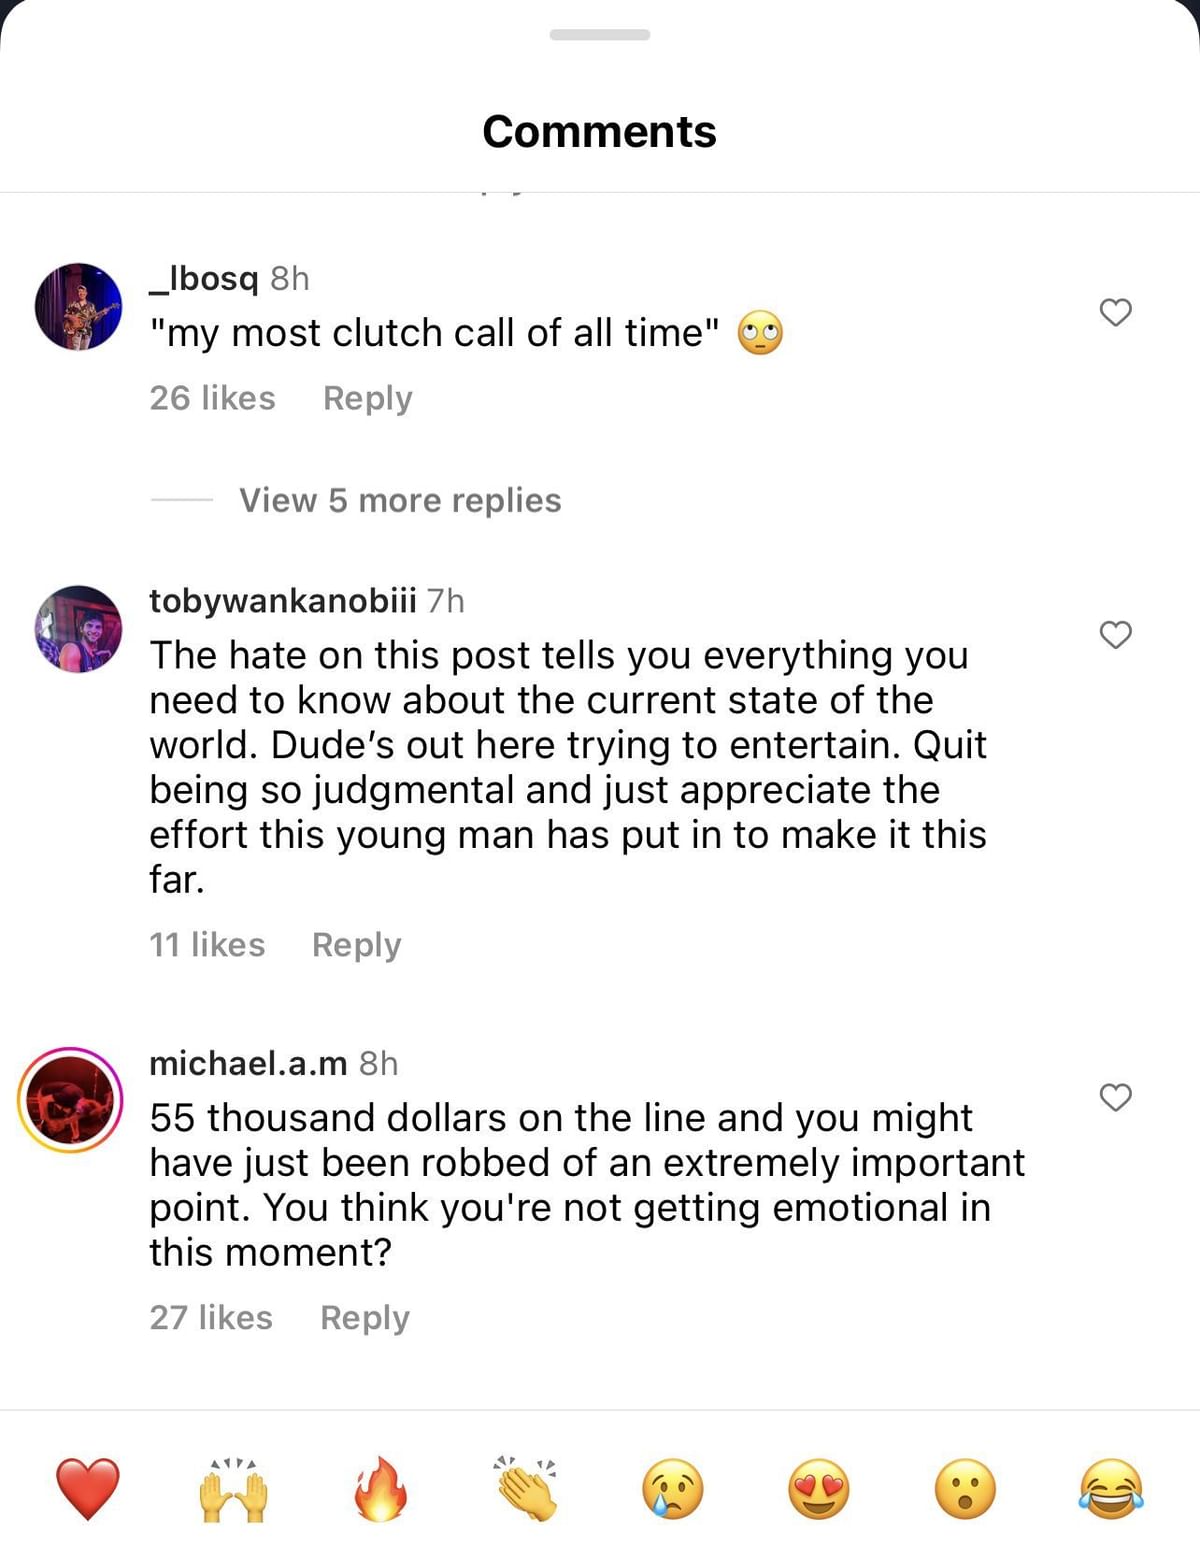The image size is (1200, 1550).
Task: React with the heart-eyes emoji
Action: click(818, 1489)
